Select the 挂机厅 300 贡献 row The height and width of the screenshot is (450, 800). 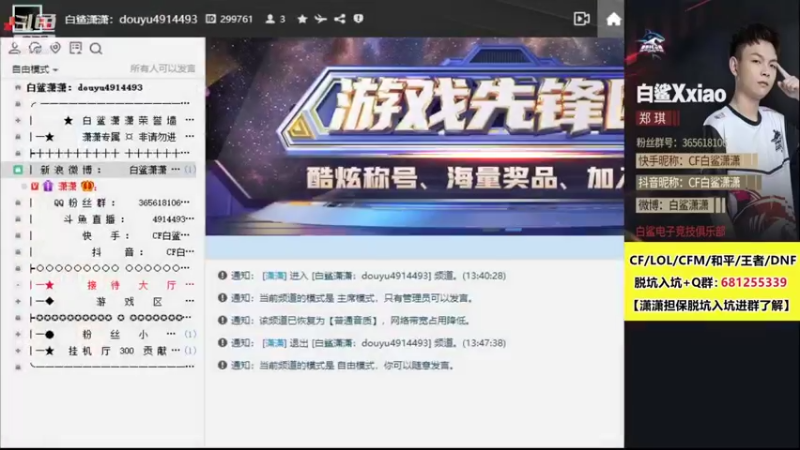[x=105, y=351]
